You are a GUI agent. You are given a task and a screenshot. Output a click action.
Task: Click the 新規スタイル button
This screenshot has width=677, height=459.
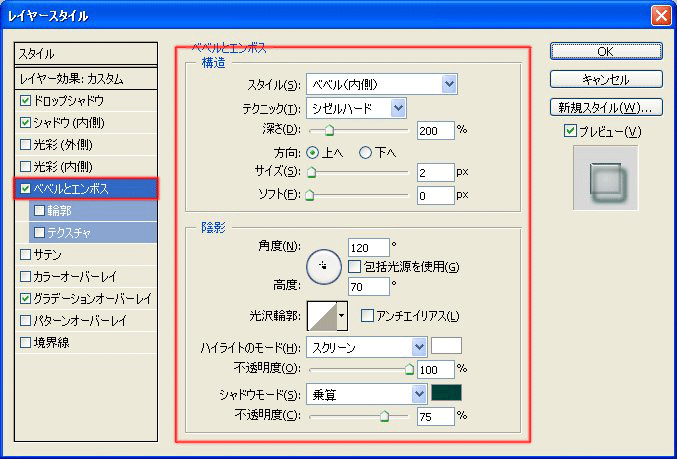tap(606, 108)
